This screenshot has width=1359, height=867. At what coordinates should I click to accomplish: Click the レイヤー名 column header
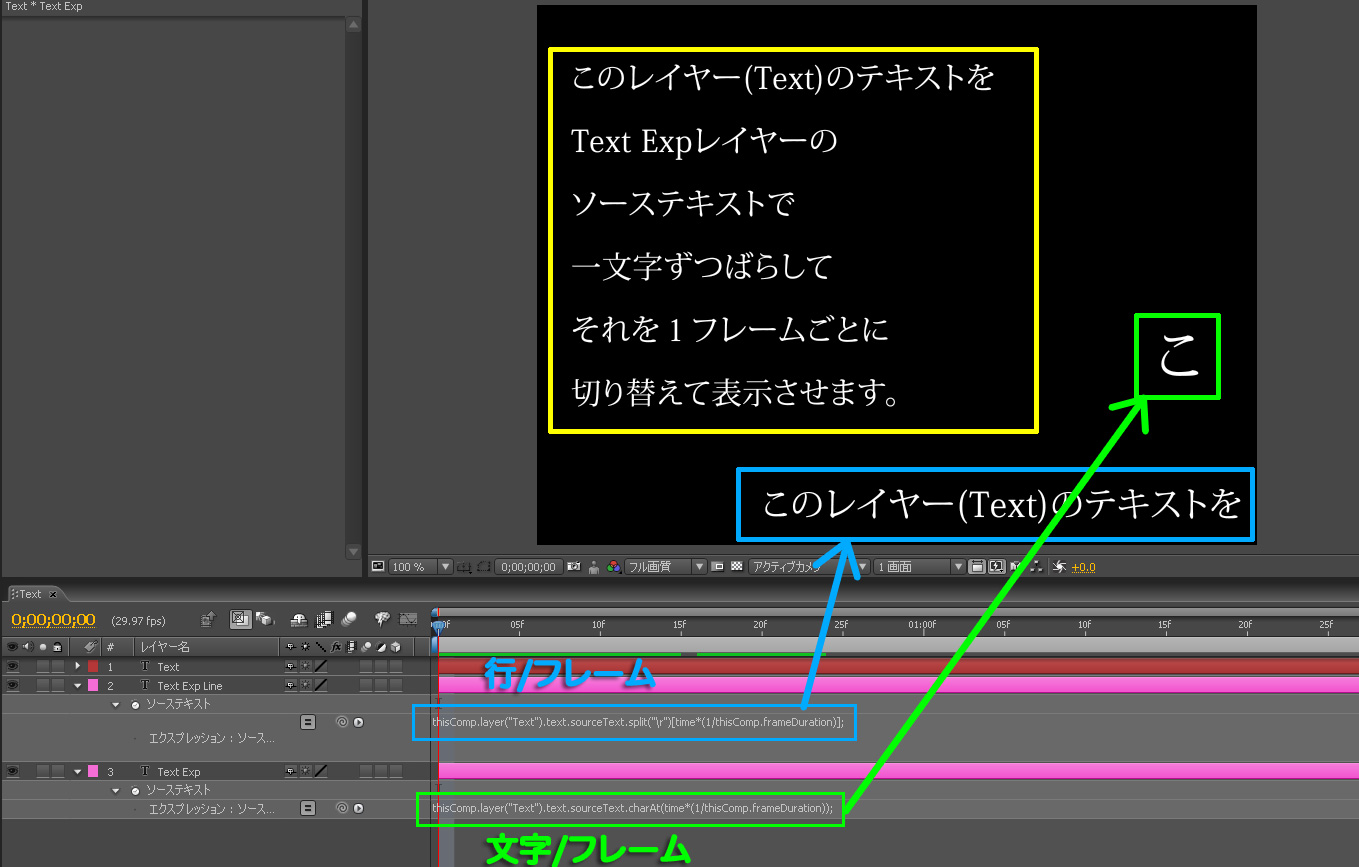point(165,647)
